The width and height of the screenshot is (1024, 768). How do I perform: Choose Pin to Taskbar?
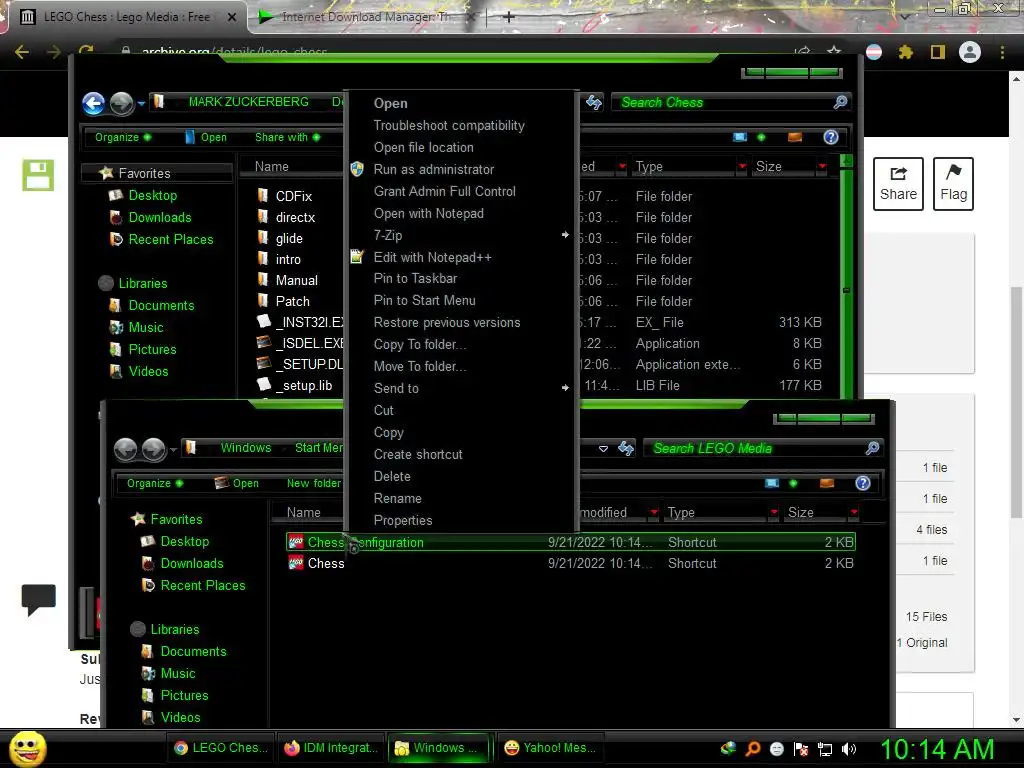coord(415,278)
